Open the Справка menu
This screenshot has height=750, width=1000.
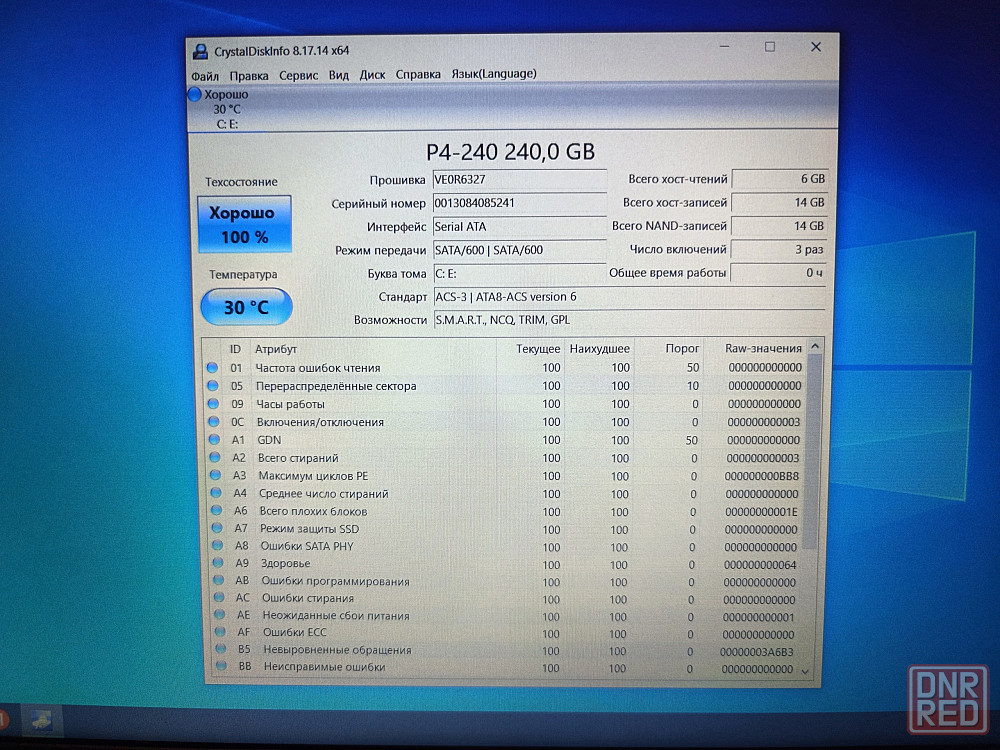click(x=418, y=74)
